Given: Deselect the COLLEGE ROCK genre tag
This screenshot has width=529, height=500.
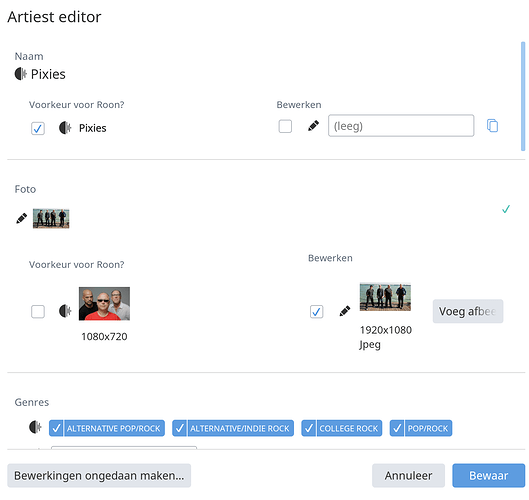Looking at the screenshot, I should (341, 428).
